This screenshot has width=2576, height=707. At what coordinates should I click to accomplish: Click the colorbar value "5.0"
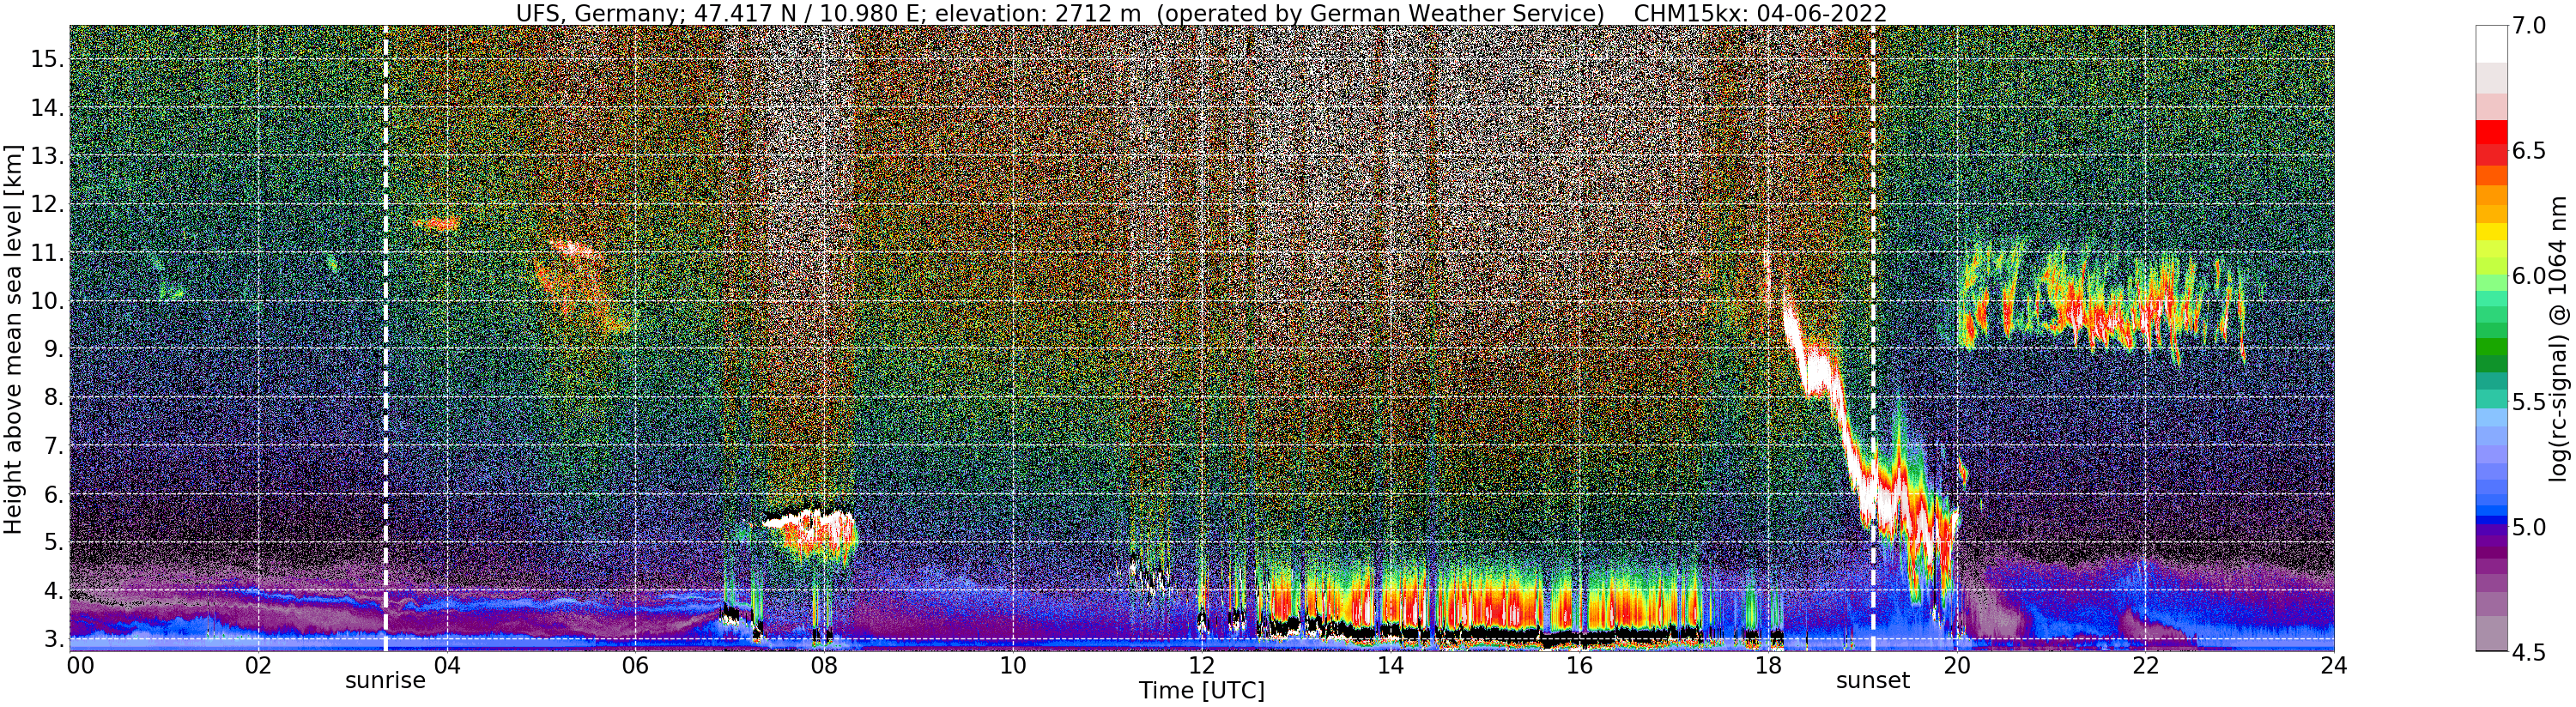(2529, 527)
